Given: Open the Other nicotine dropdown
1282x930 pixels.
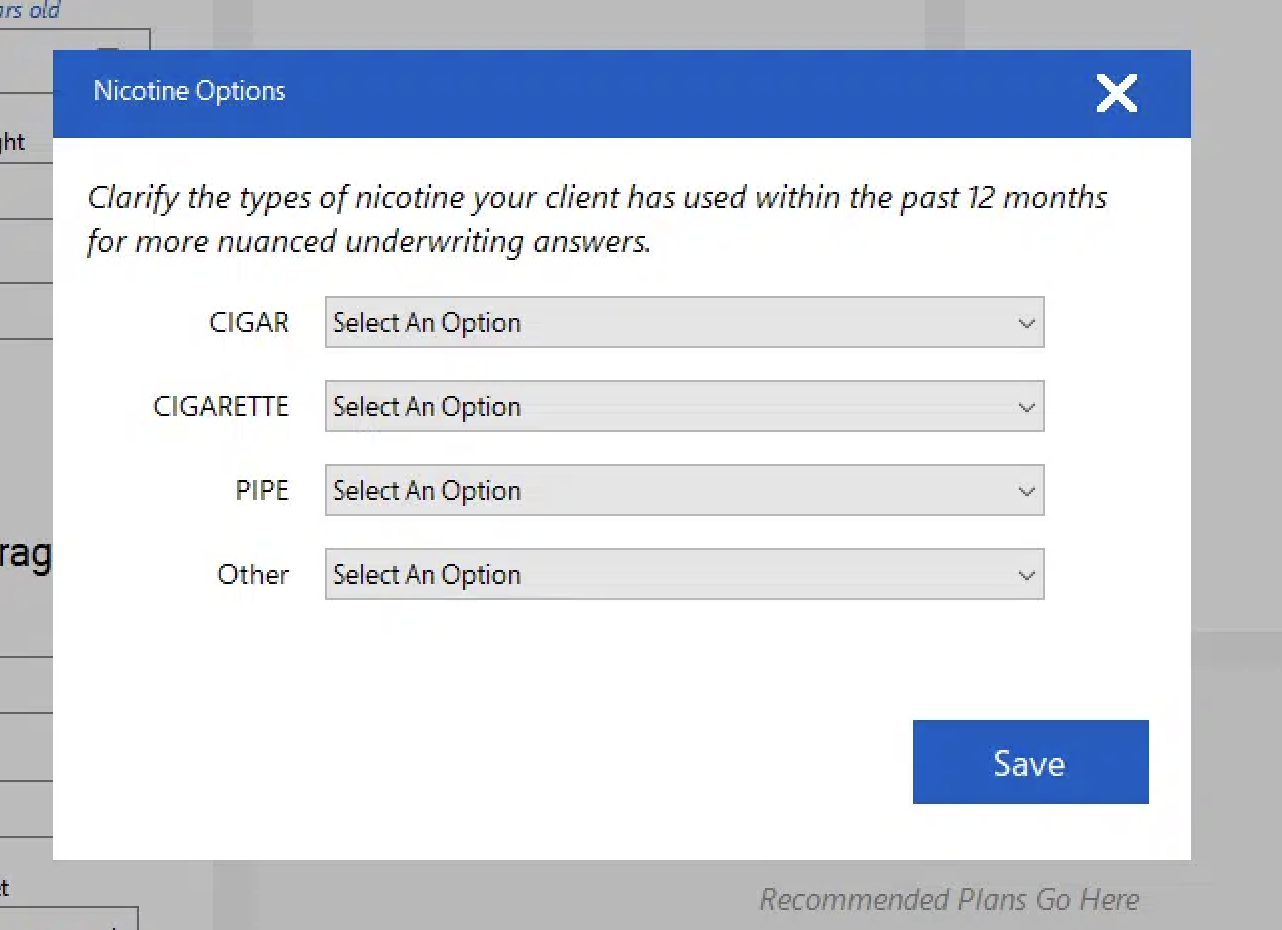Looking at the screenshot, I should tap(684, 574).
